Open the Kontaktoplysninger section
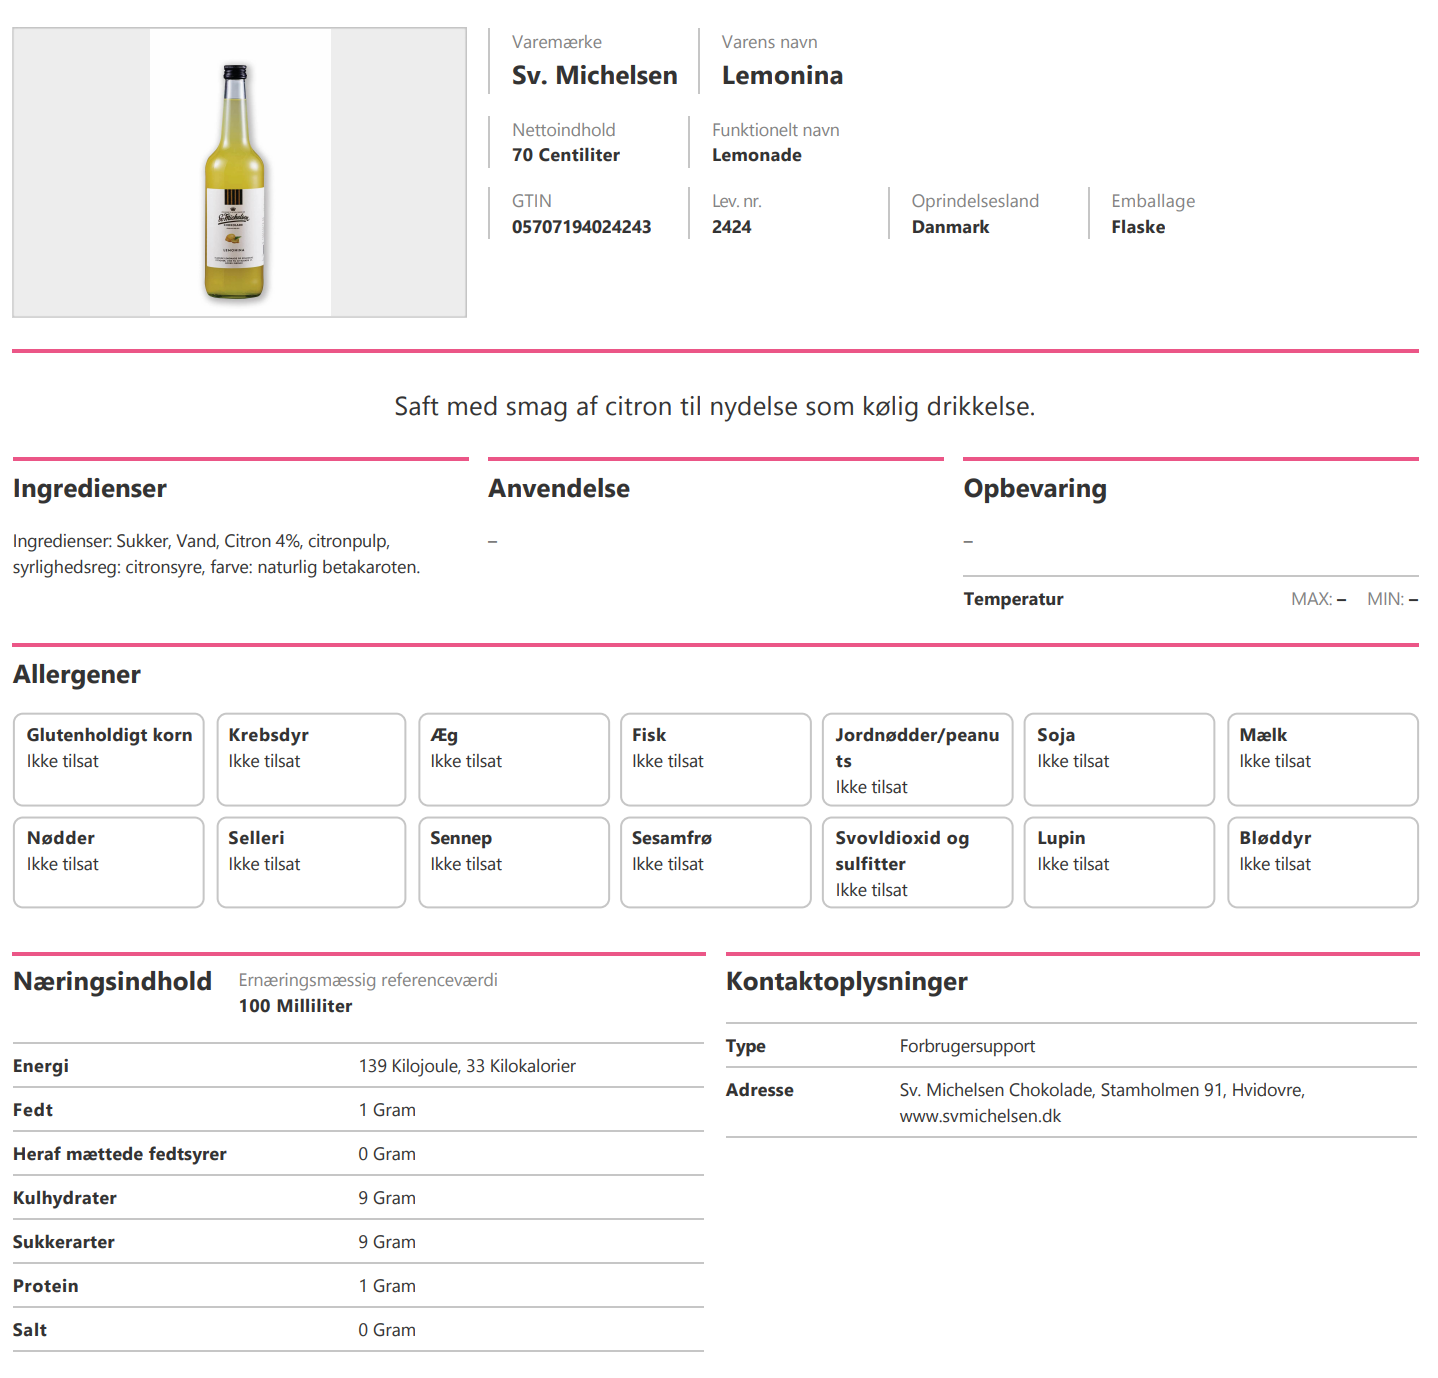Screen dimensions: 1438x1378 pos(846,981)
